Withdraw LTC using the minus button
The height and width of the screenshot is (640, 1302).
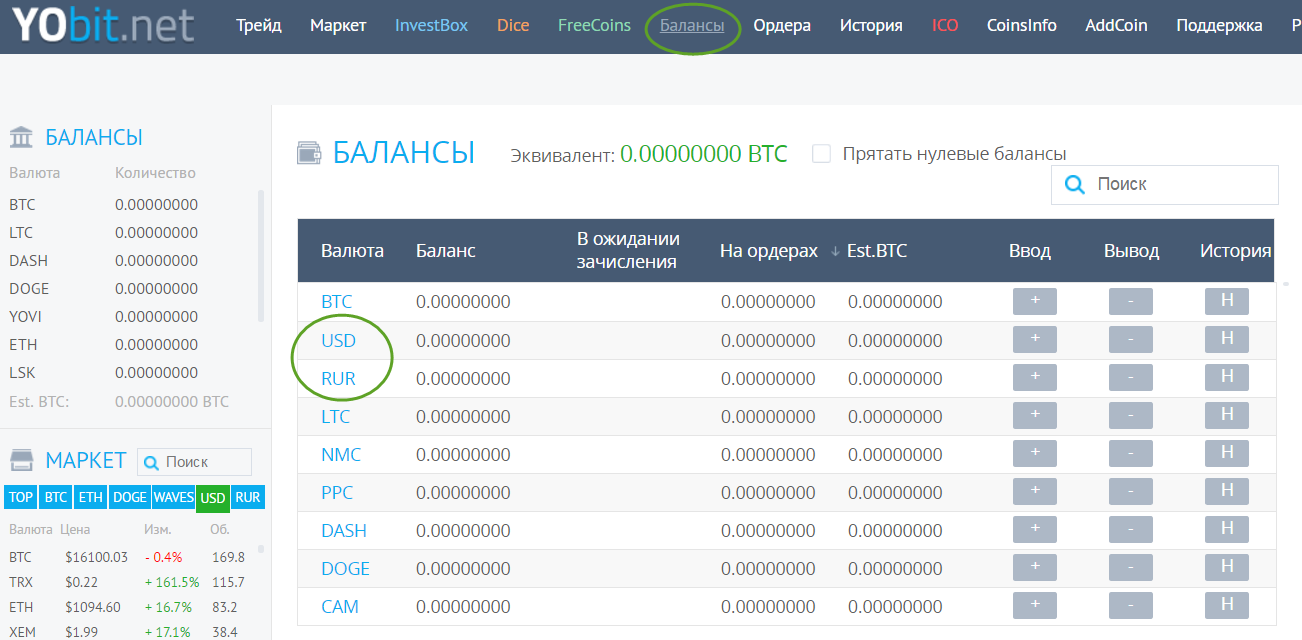pyautogui.click(x=1131, y=415)
